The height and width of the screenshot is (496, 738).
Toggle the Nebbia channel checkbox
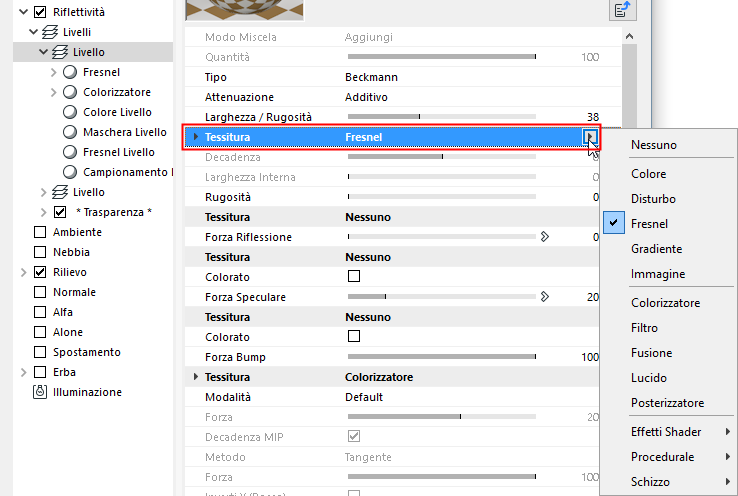tap(40, 252)
